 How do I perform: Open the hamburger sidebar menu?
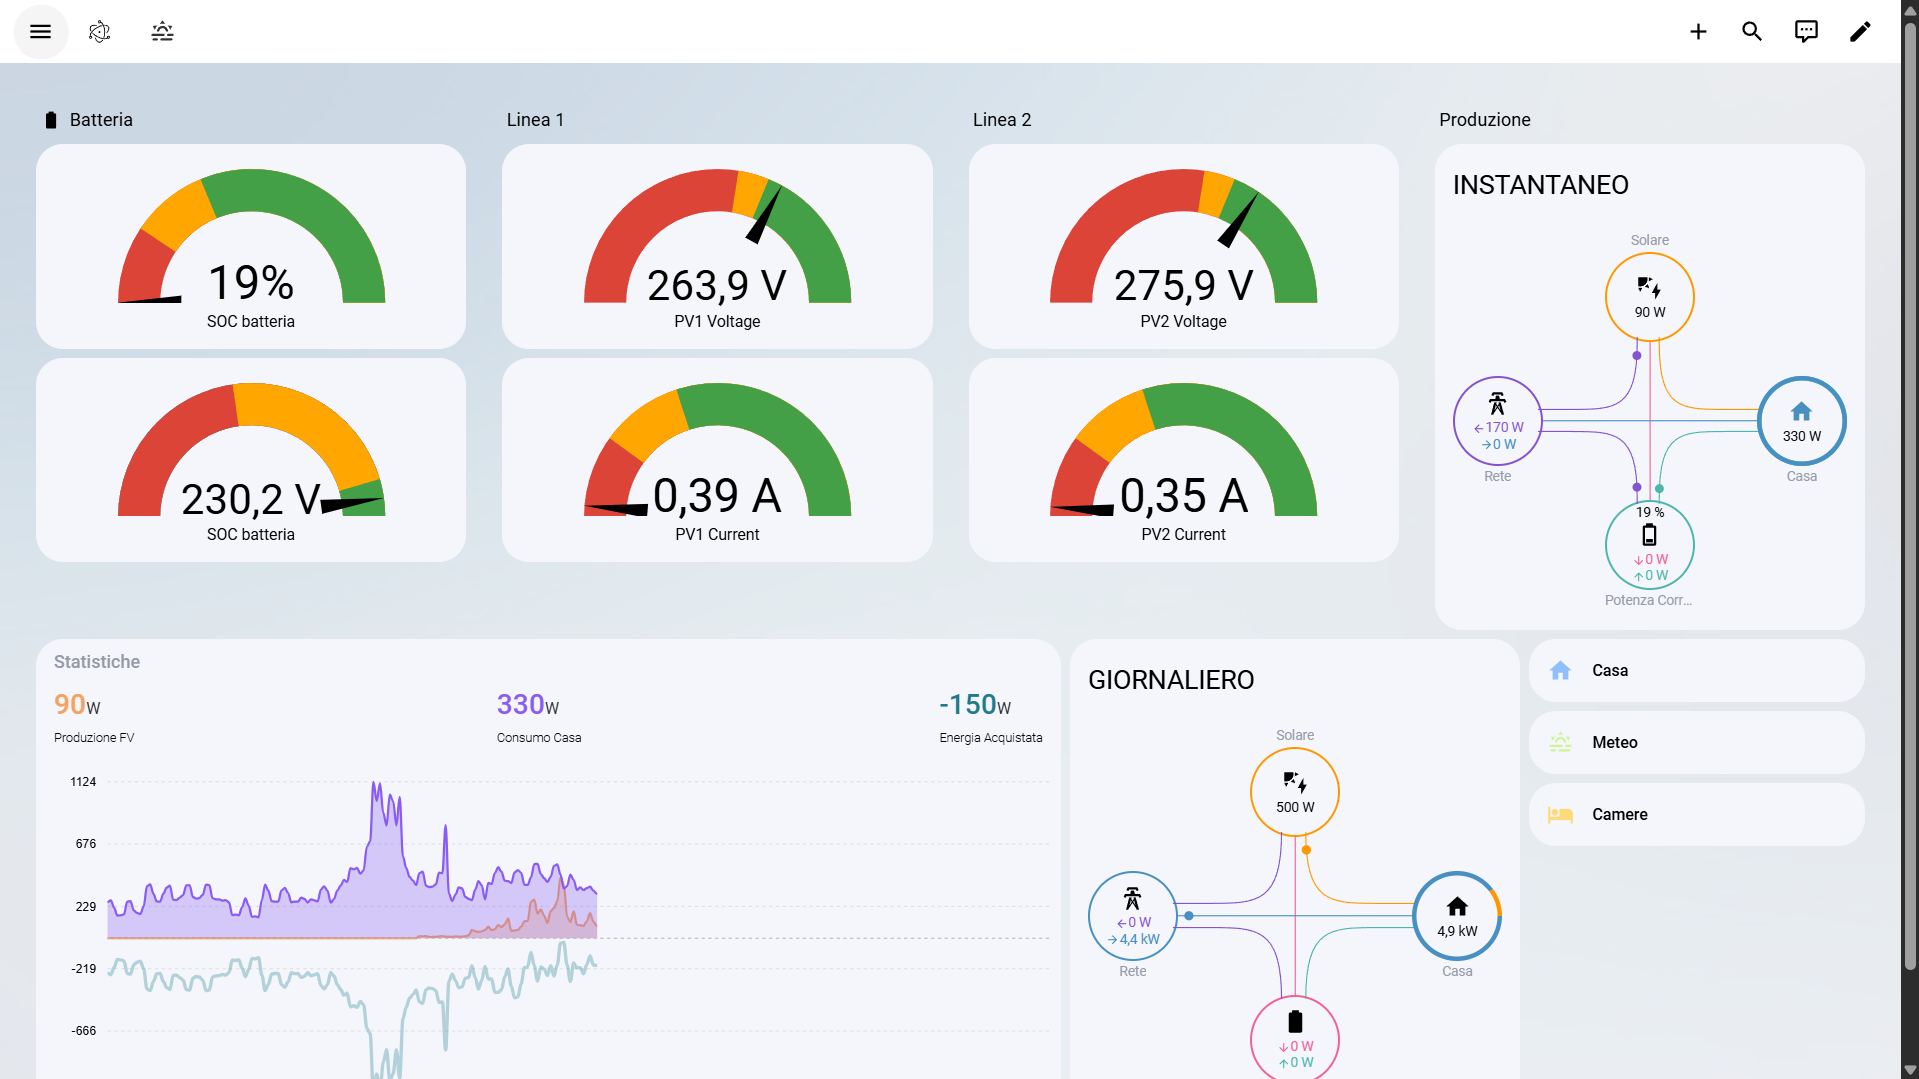(40, 32)
